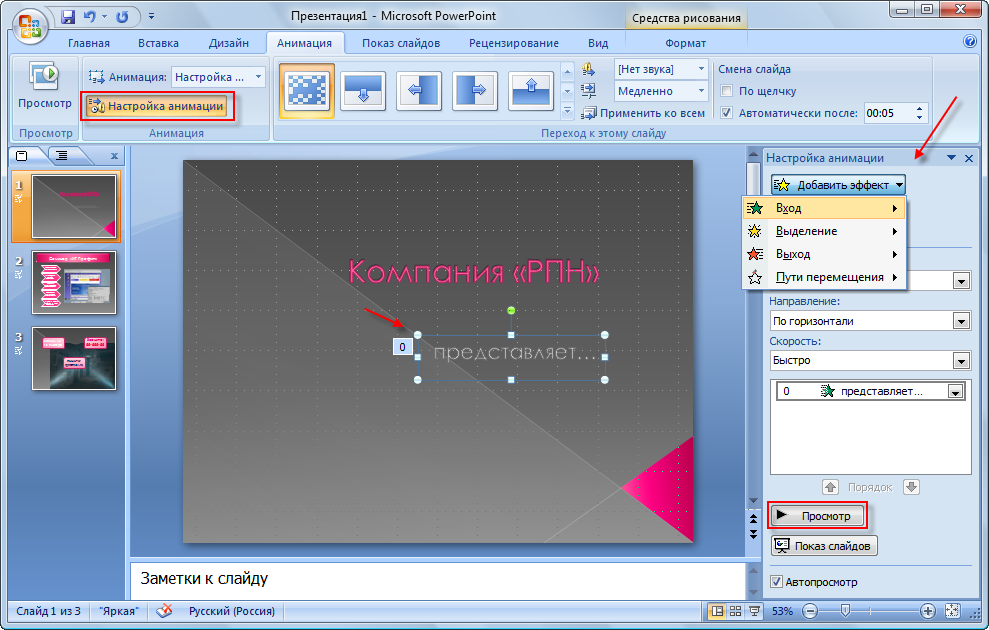This screenshot has height=630, width=989.
Task: Select the wipe up transition thumbnail
Action: [x=530, y=91]
